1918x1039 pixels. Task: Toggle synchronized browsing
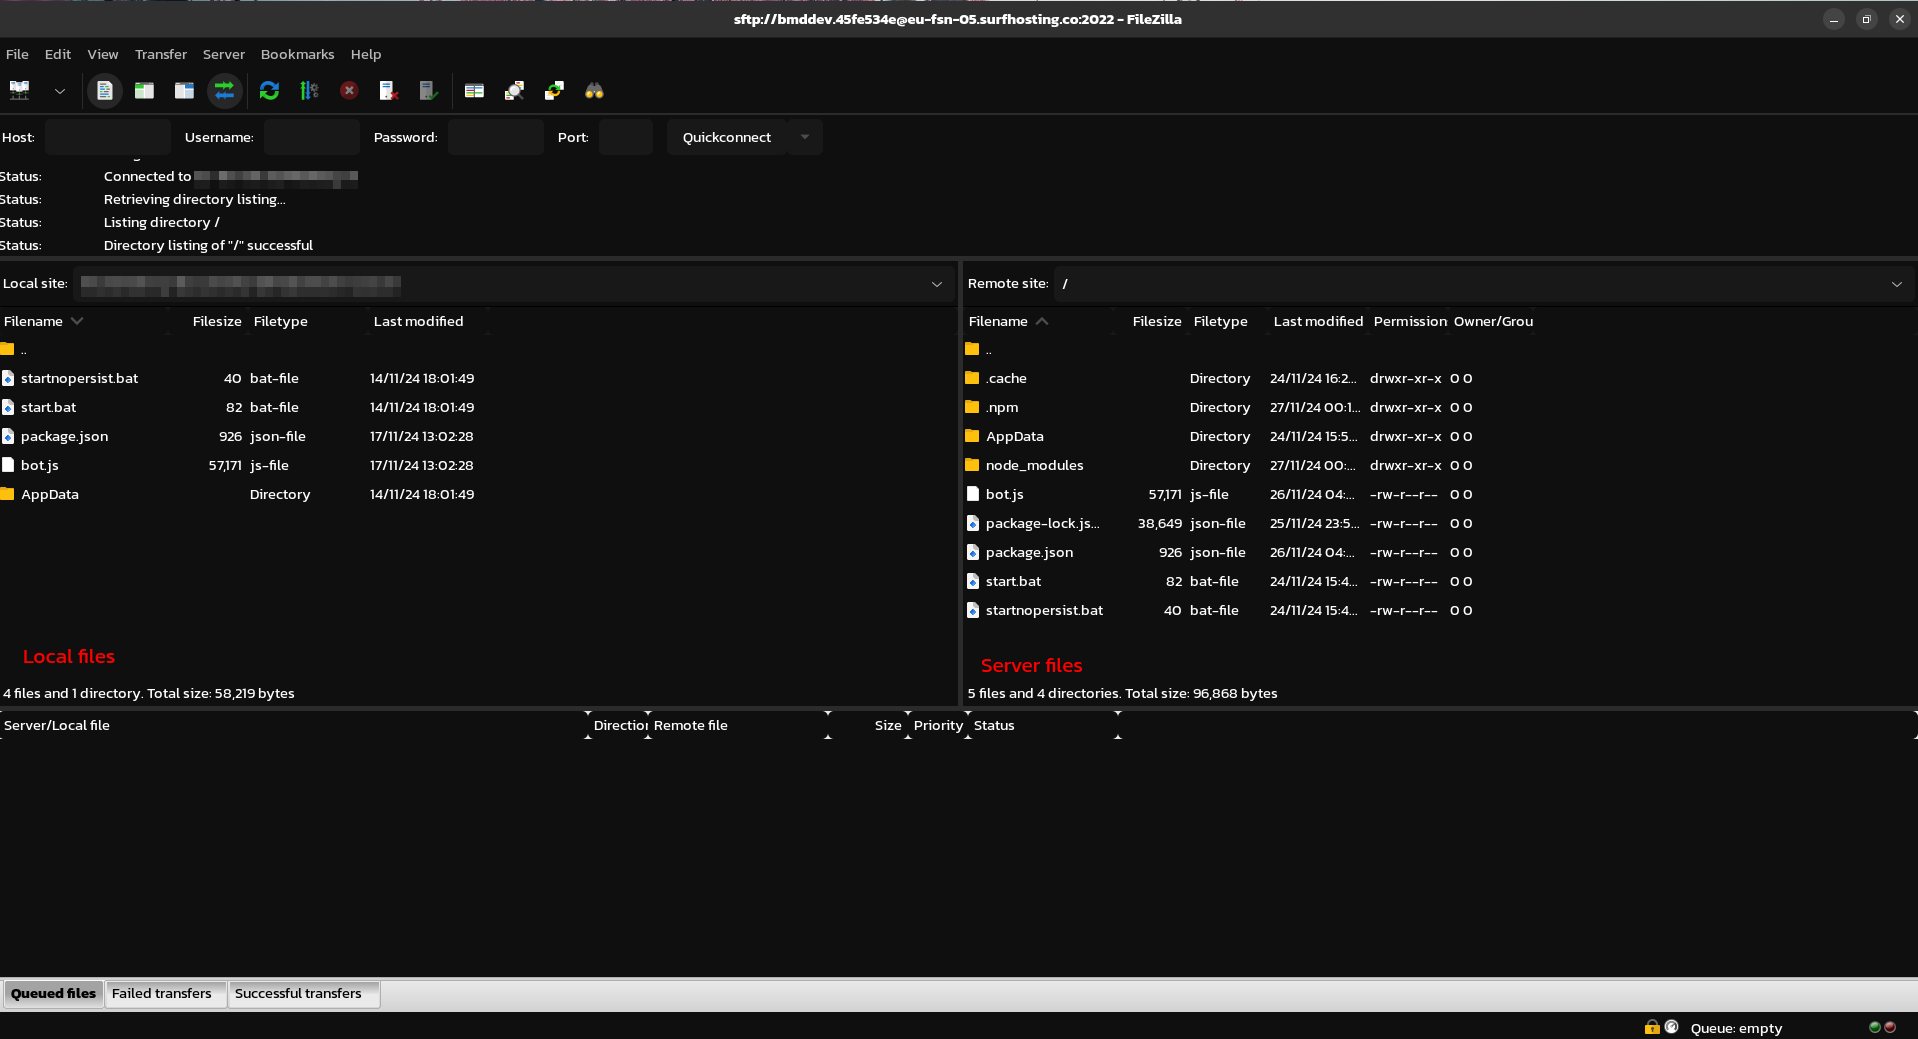point(554,91)
